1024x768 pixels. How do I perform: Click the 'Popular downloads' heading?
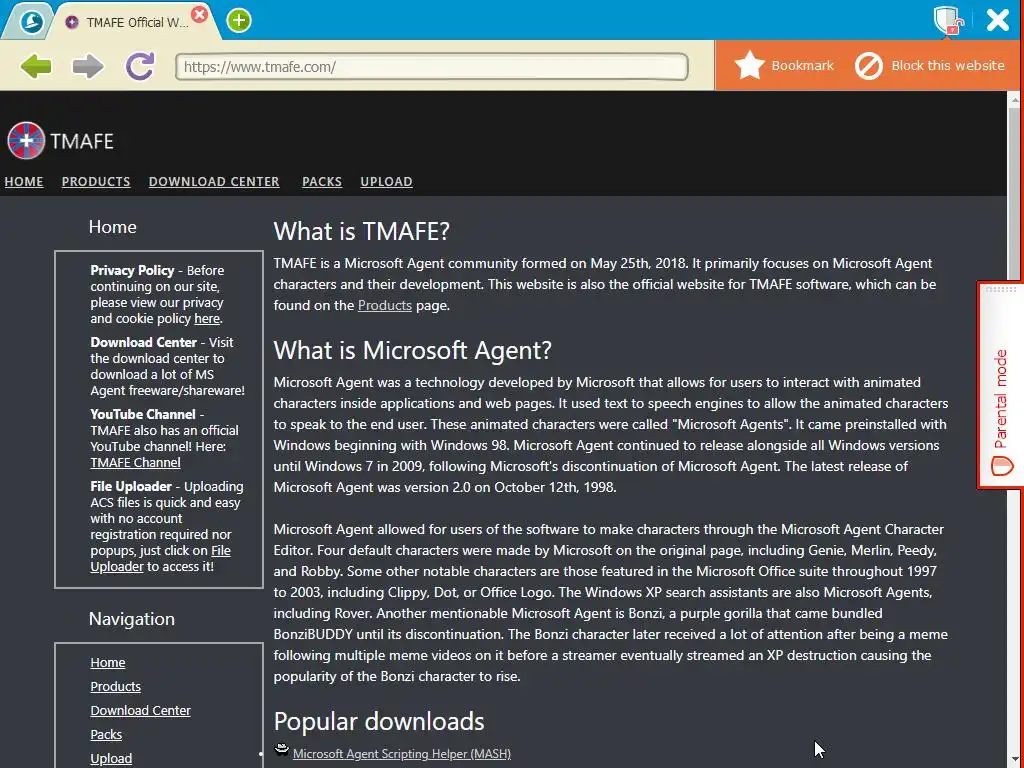tap(379, 721)
